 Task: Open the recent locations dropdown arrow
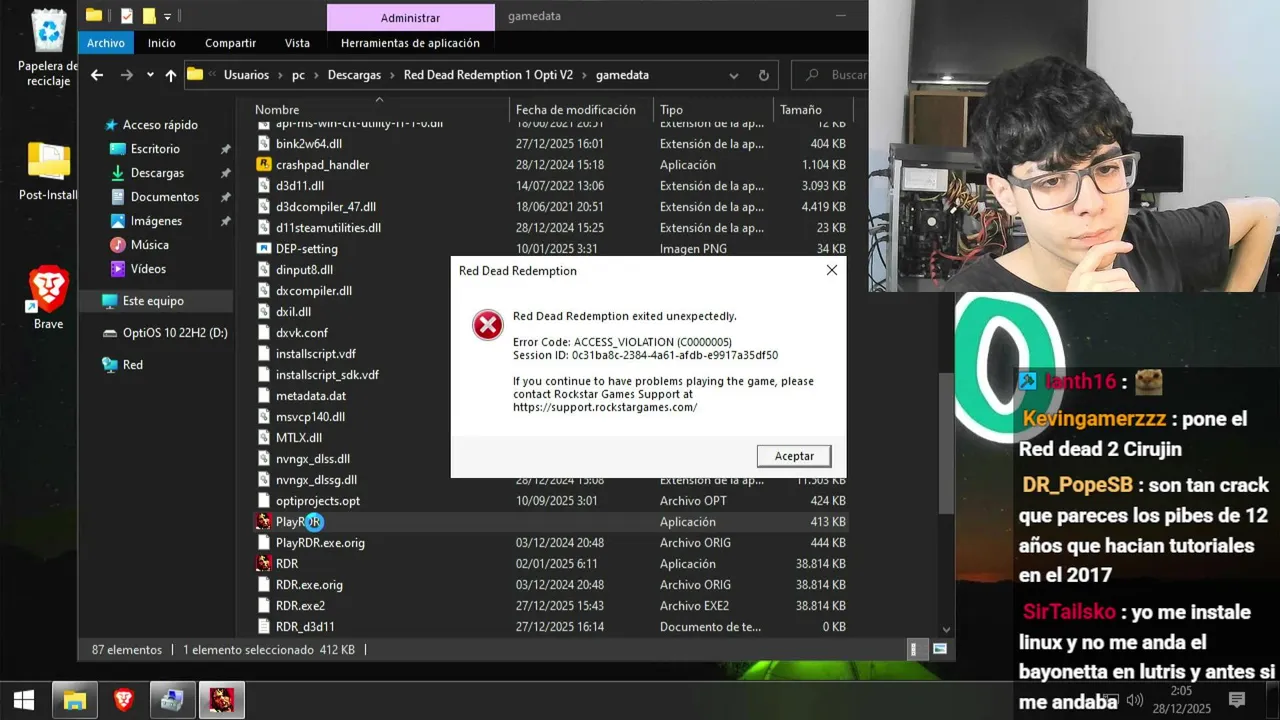tap(150, 75)
